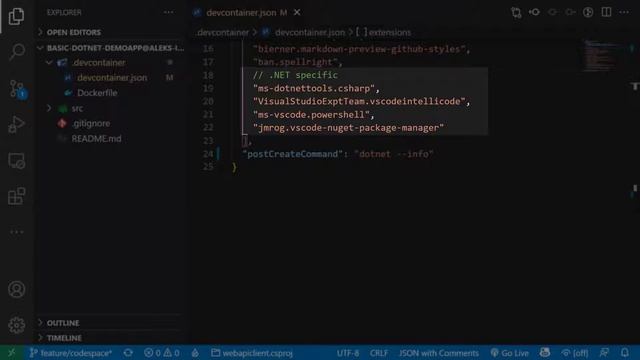Image resolution: width=640 pixels, height=360 pixels.
Task: Open the Accounts menu
Action: tap(17, 289)
